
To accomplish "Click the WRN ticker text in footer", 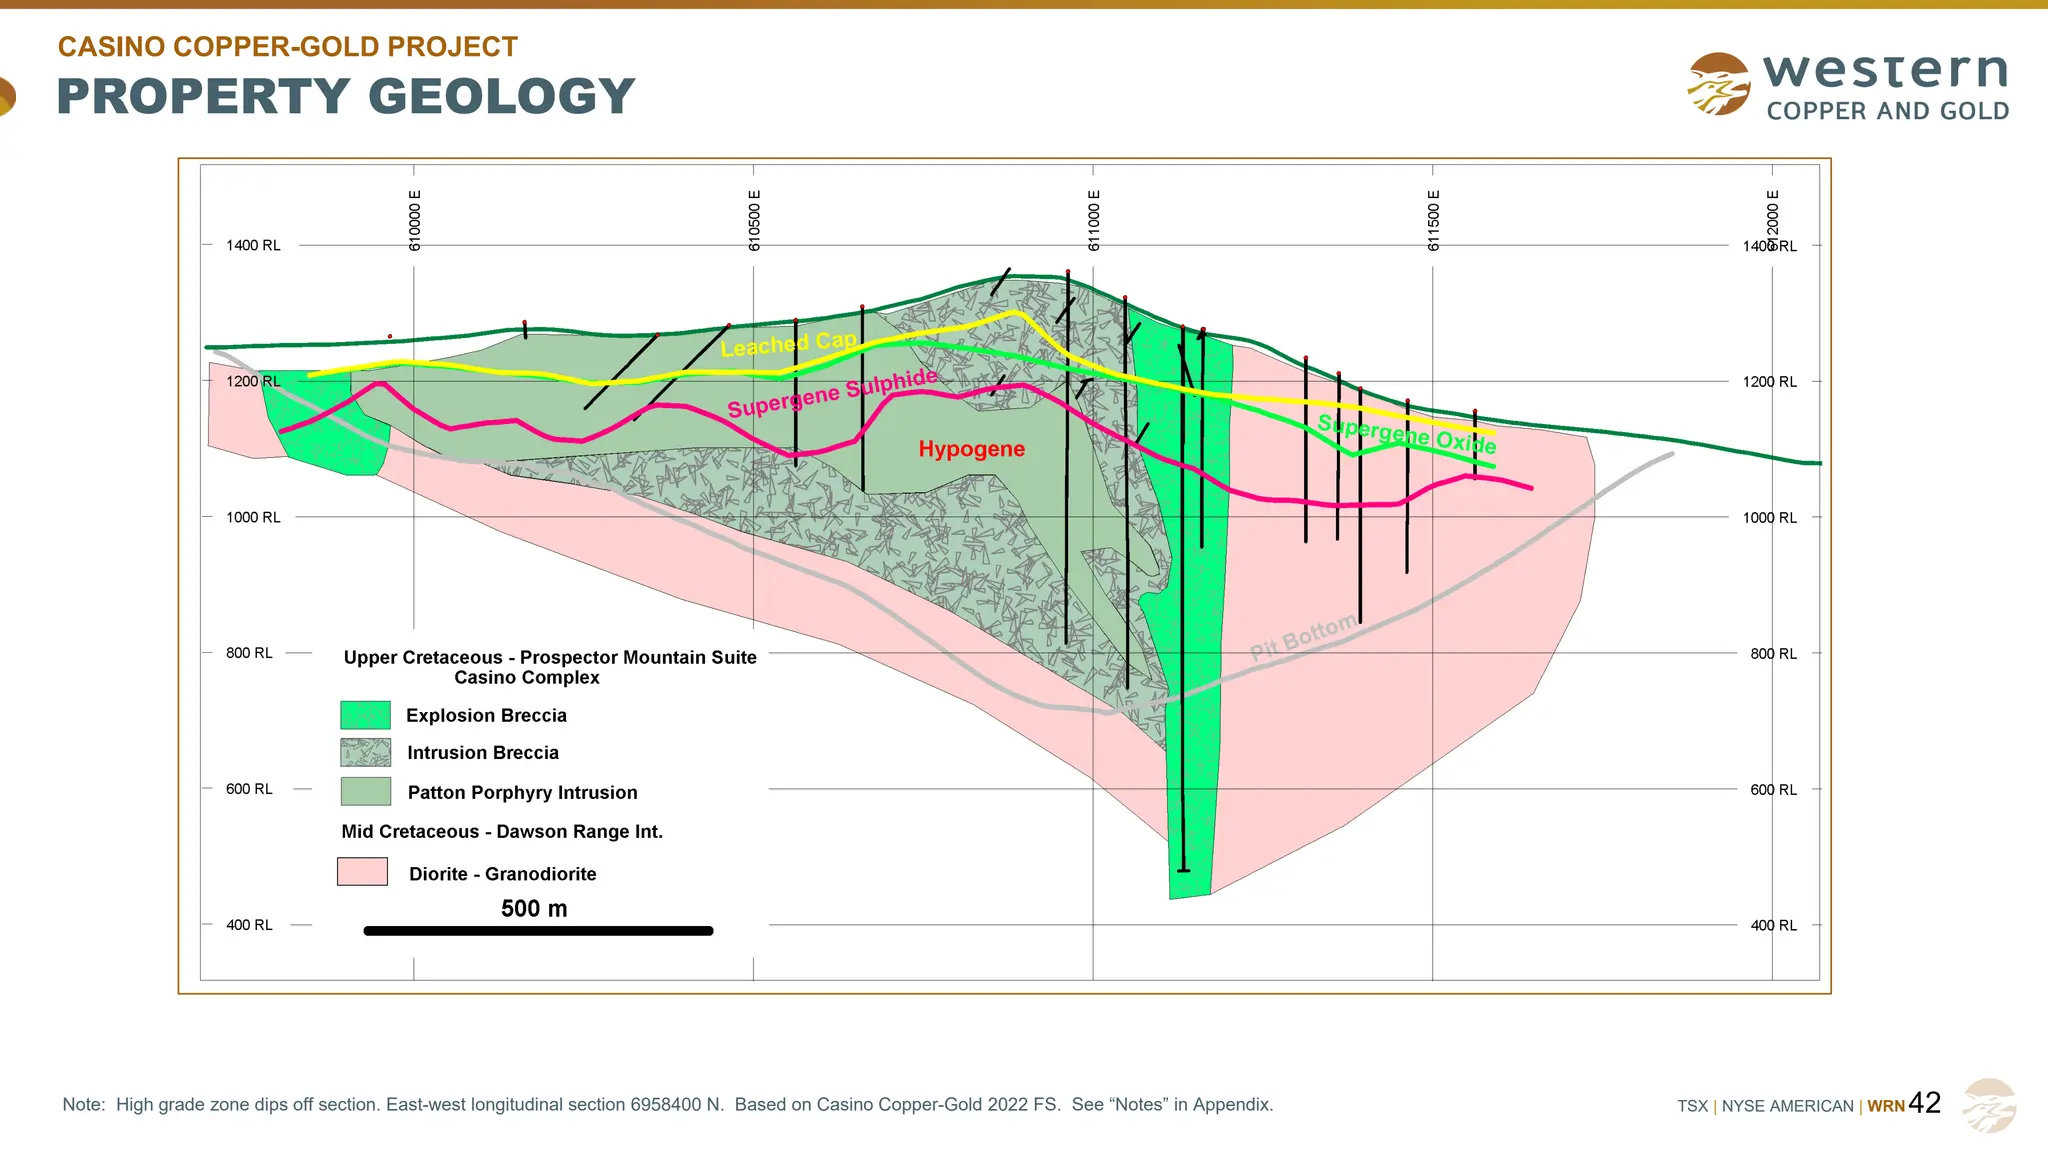I will [x=1885, y=1106].
